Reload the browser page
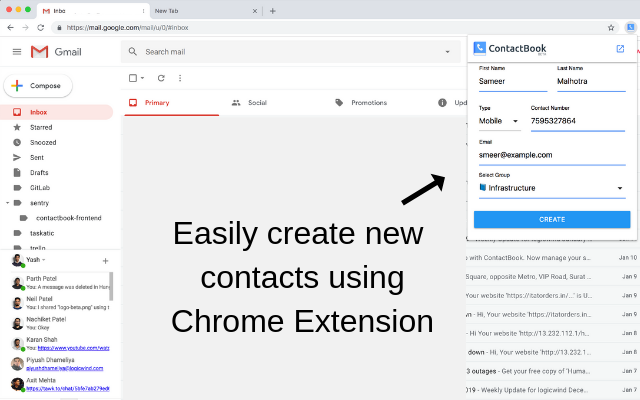 40,27
